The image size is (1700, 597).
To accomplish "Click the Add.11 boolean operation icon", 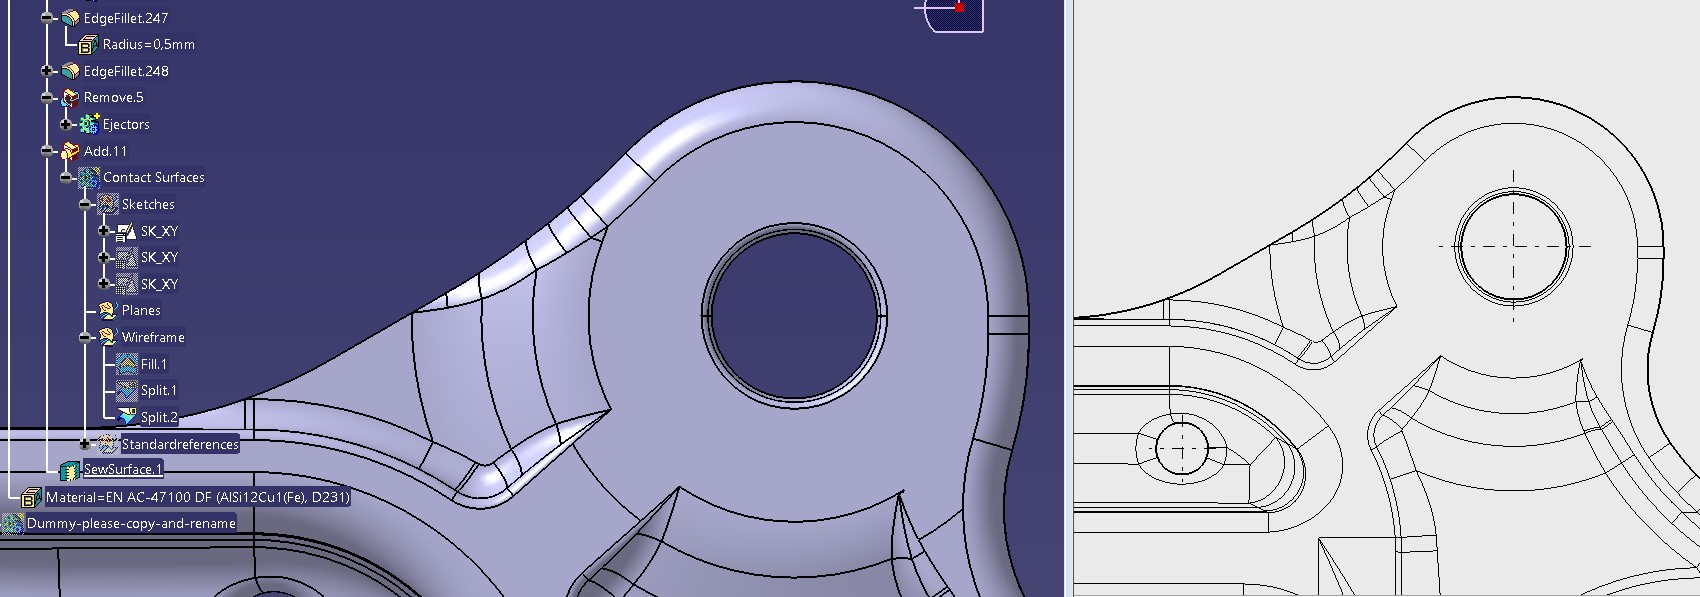I will [70, 151].
